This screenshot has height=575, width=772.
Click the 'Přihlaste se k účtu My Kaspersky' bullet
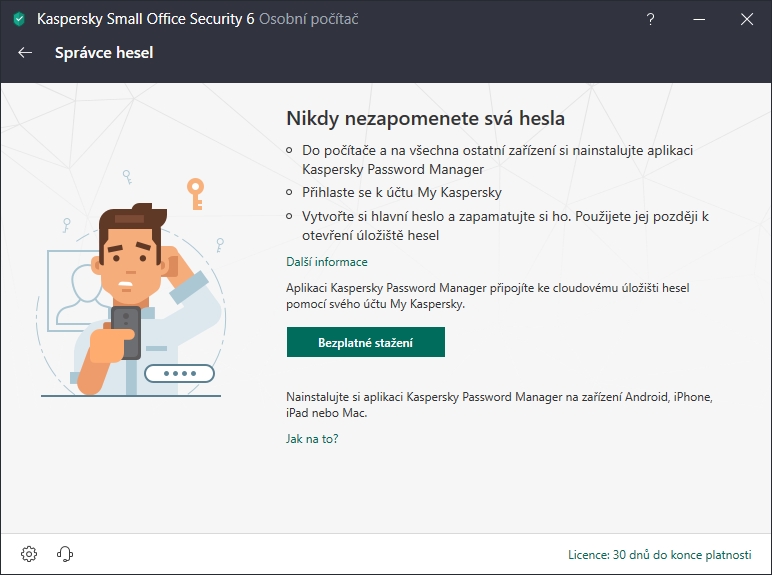click(x=402, y=192)
